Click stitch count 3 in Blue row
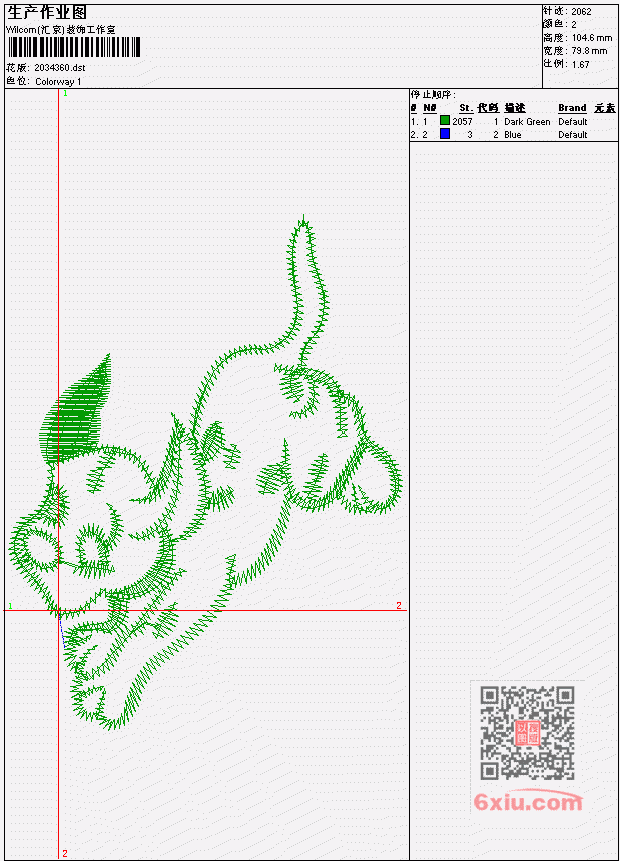This screenshot has height=861, width=620. point(470,135)
